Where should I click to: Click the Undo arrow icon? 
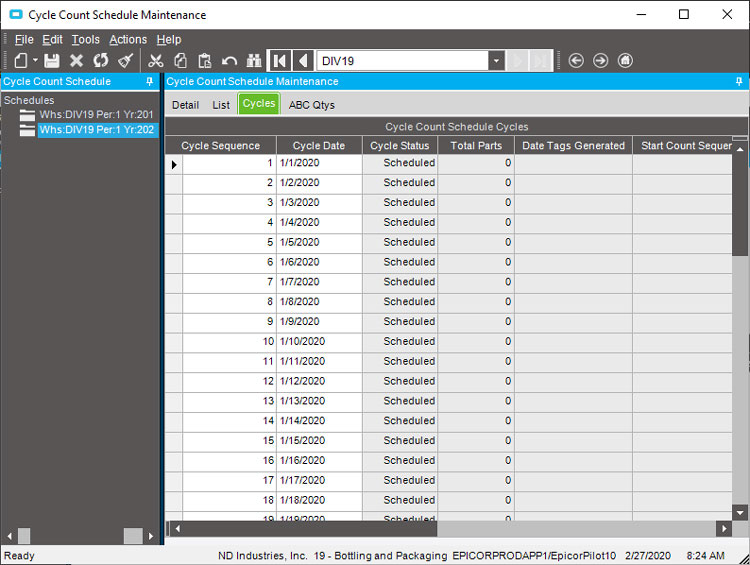229,61
